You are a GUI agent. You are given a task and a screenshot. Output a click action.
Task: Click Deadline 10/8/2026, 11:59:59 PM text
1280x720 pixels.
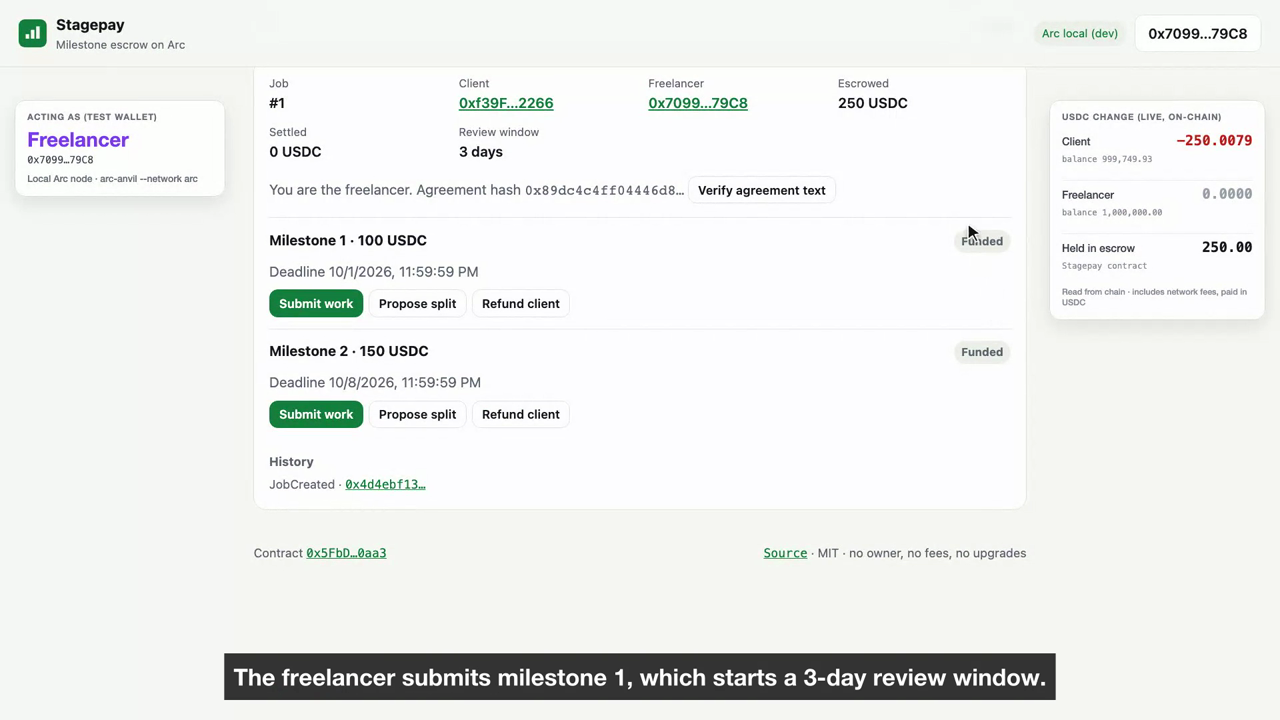click(375, 383)
